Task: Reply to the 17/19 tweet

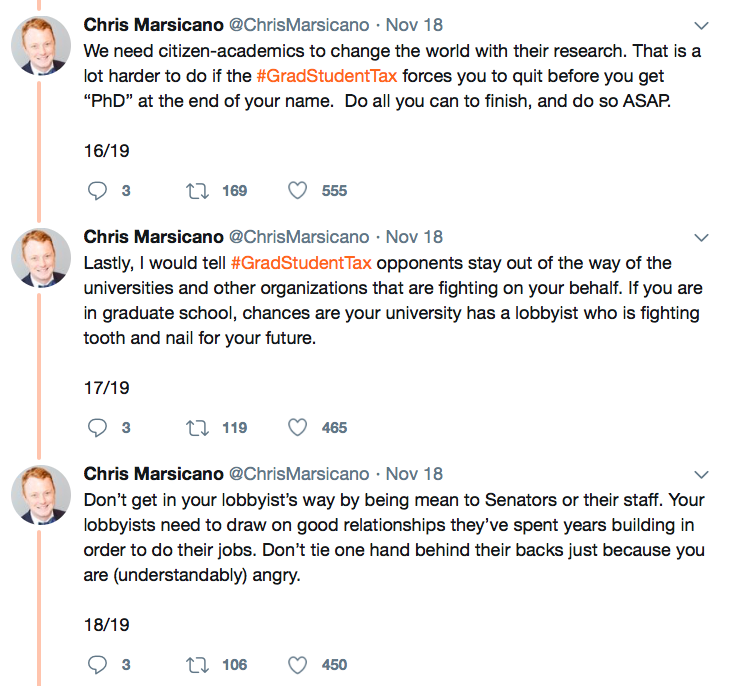Action: 97,427
